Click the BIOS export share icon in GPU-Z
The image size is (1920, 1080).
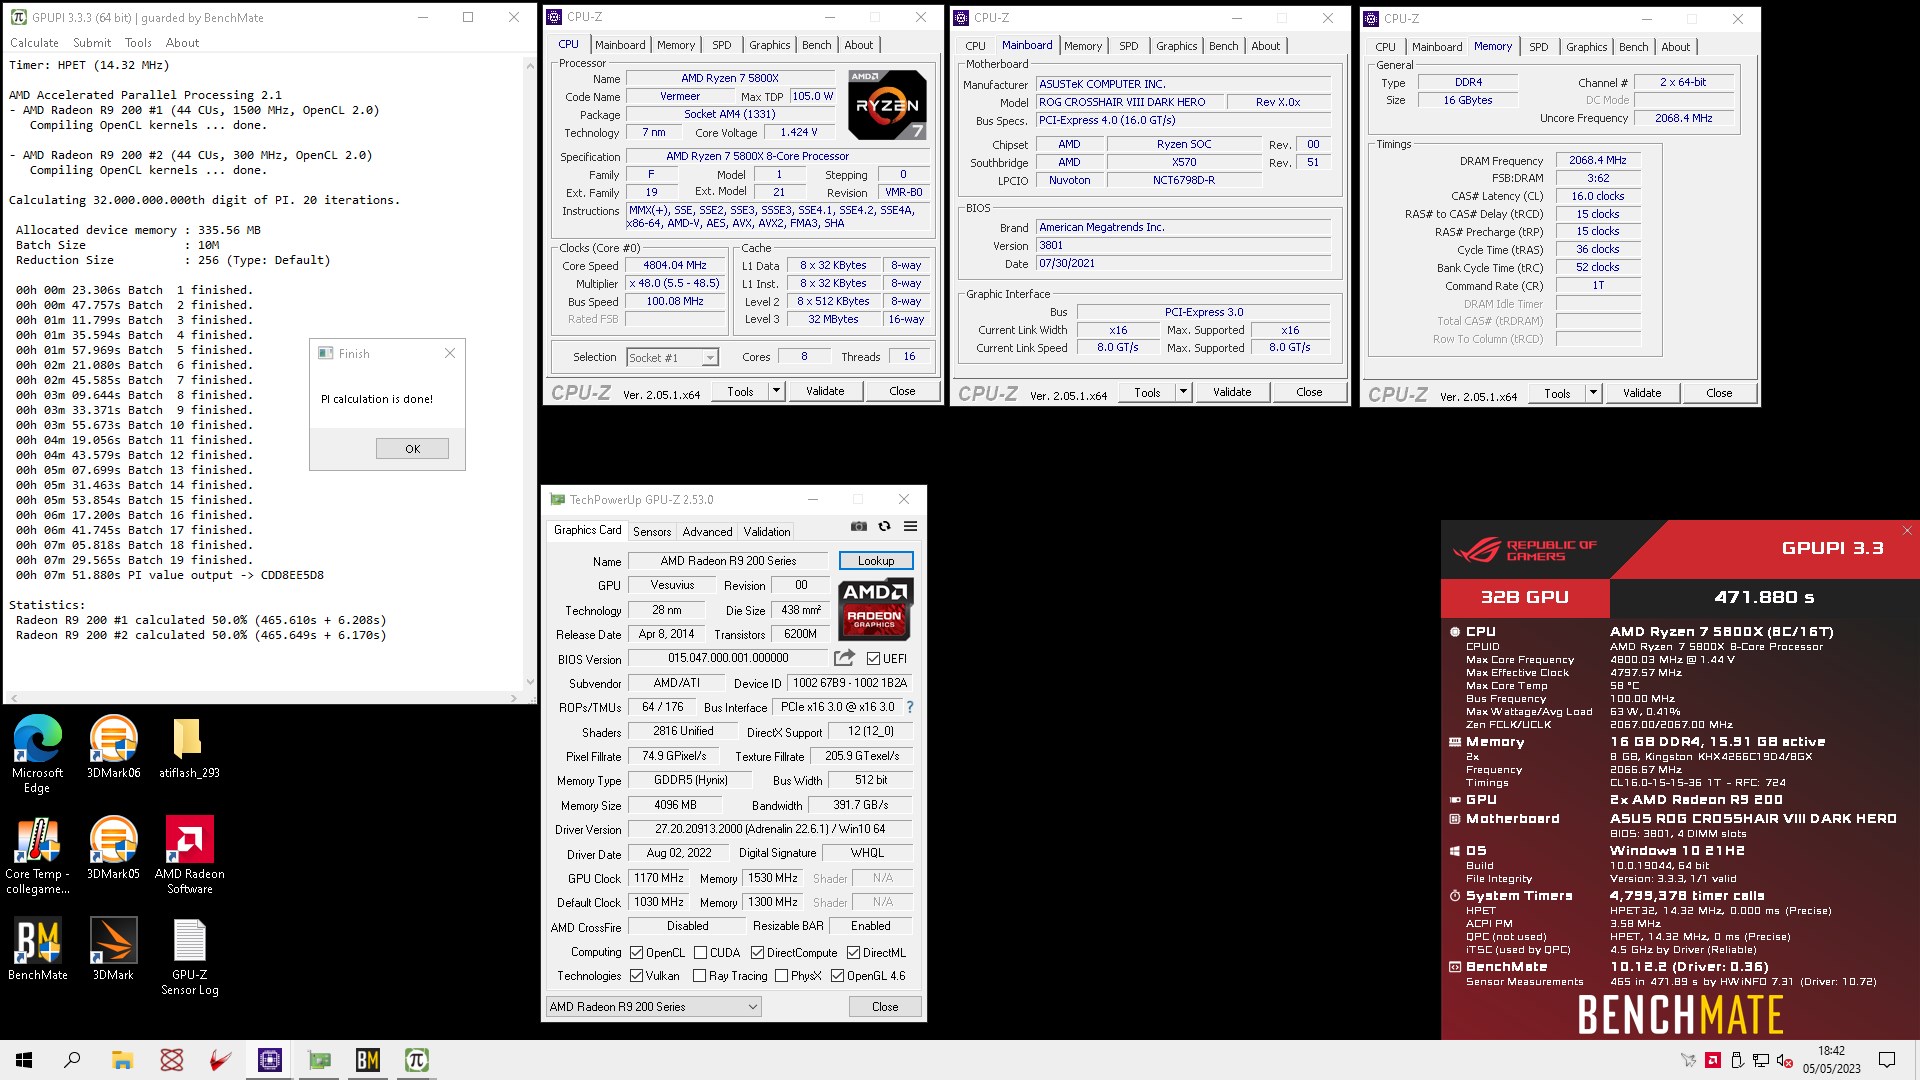point(844,658)
